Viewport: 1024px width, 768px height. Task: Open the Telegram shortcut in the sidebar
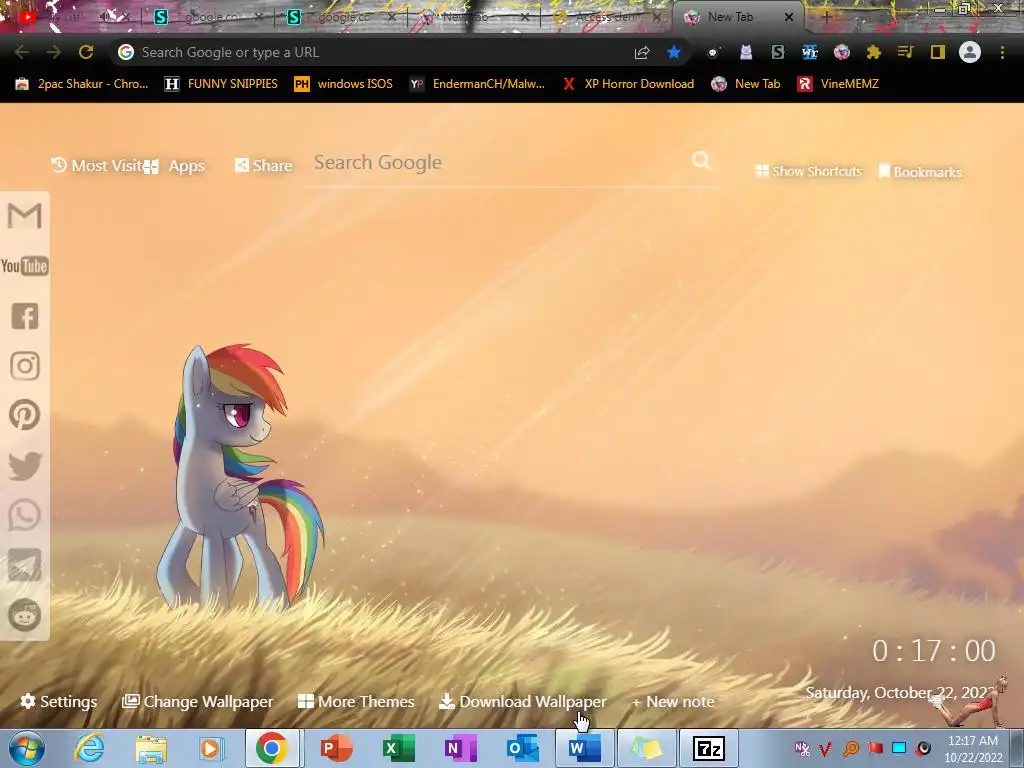25,565
